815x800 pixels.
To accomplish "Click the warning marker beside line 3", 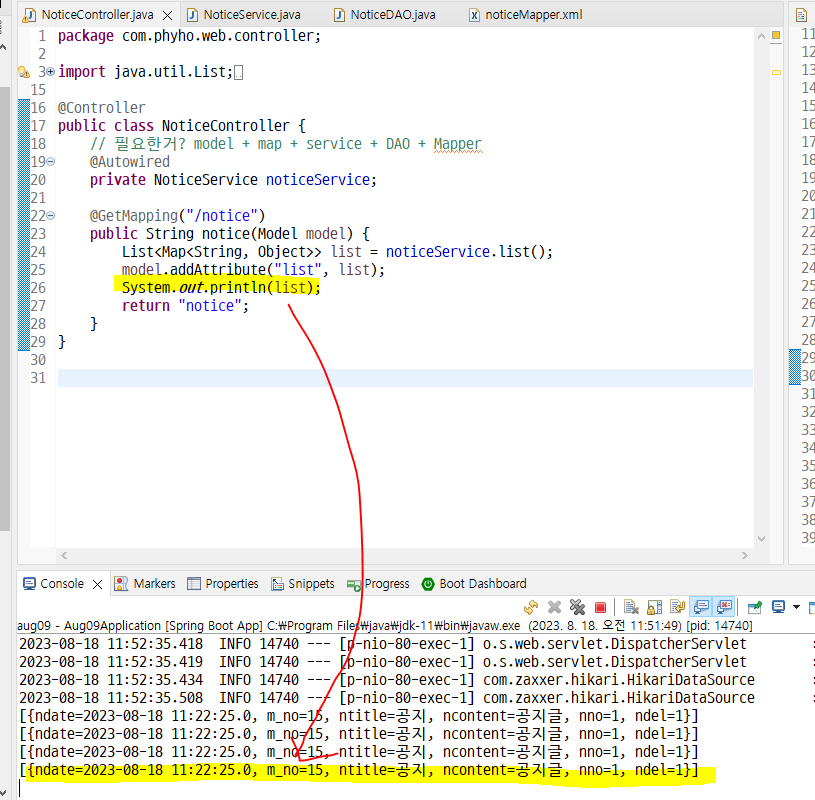I will tap(24, 72).
